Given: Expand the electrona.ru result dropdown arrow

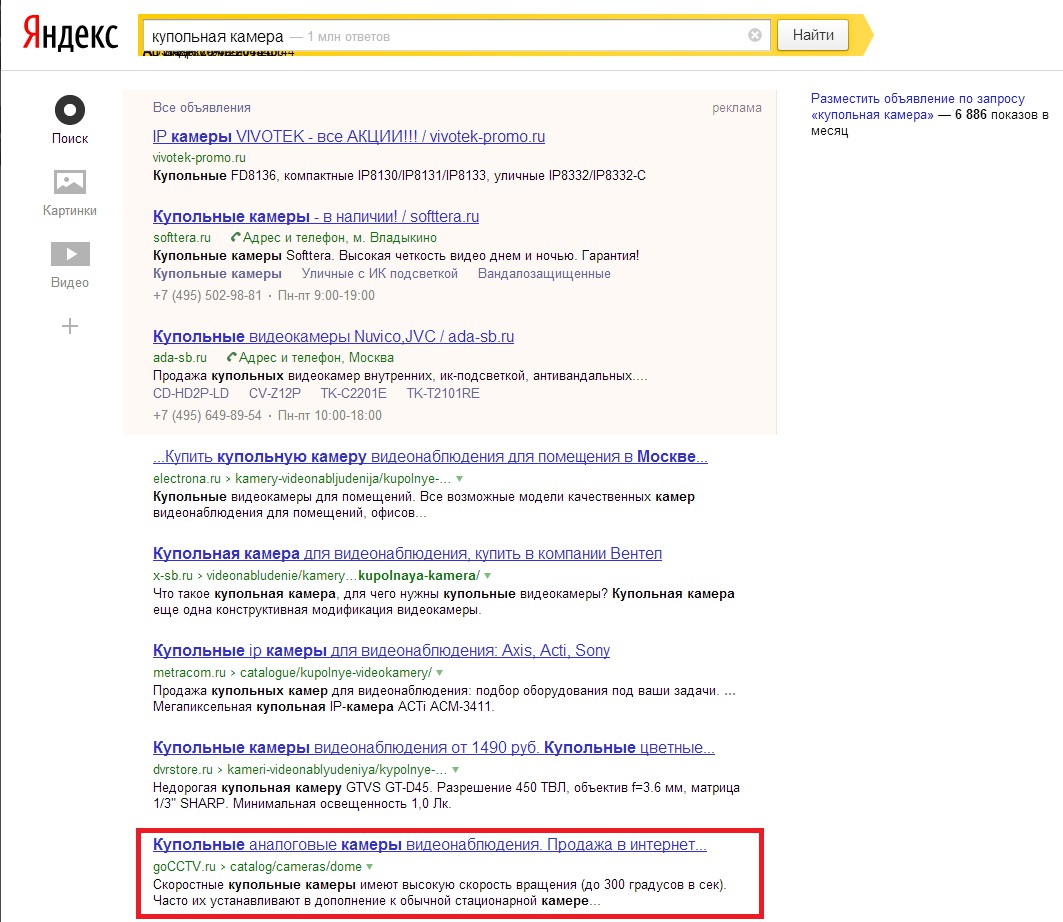Looking at the screenshot, I should pyautogui.click(x=459, y=479).
